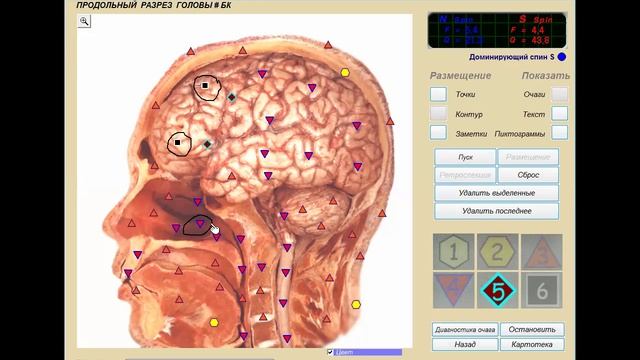
Task: Click upper teal diamond marker on the brain
Action: 232,97
